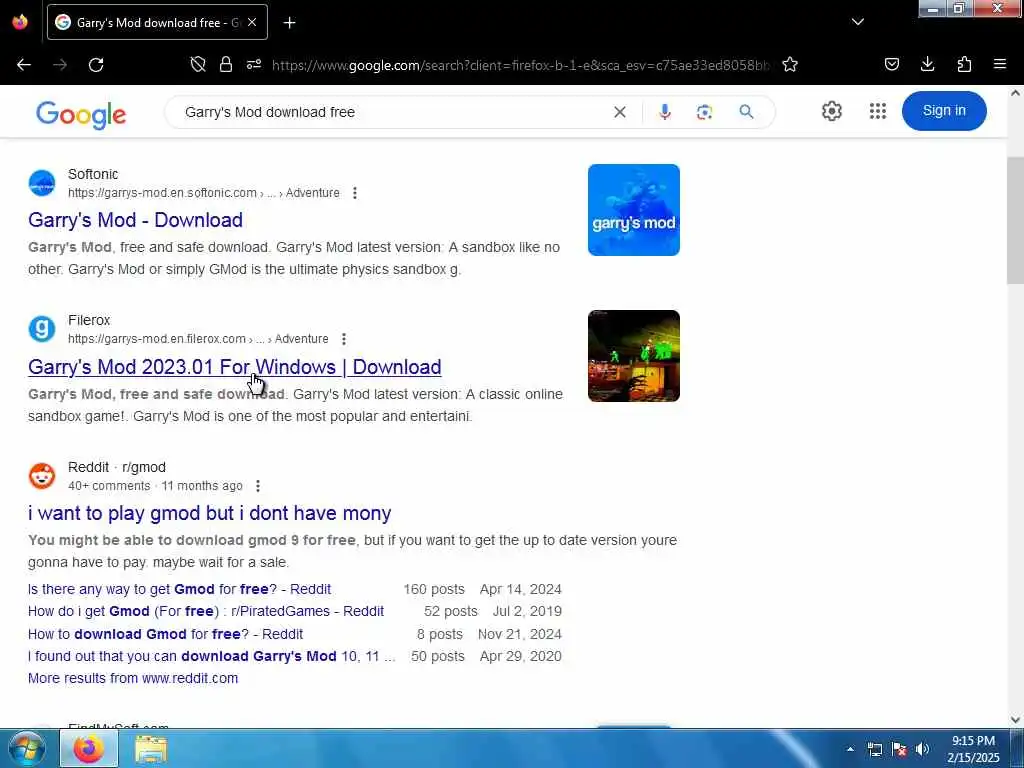Clear the Google search box with X

point(620,112)
